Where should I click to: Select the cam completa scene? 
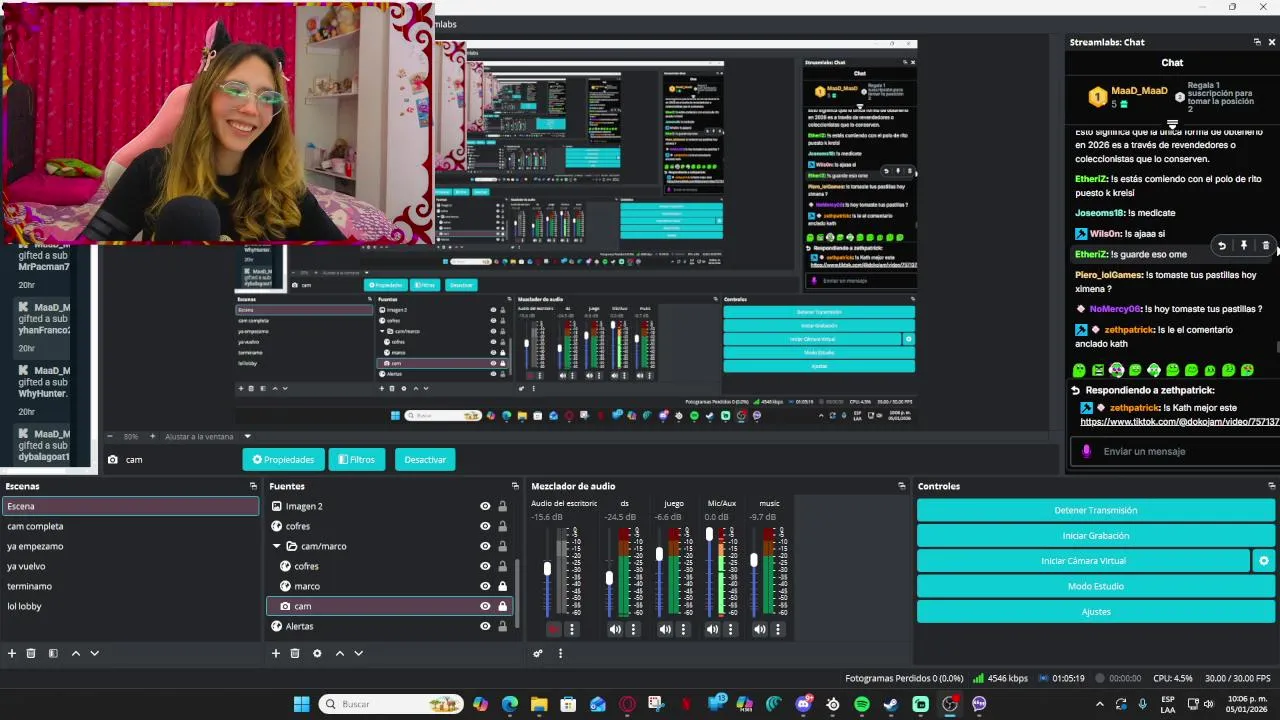point(130,526)
